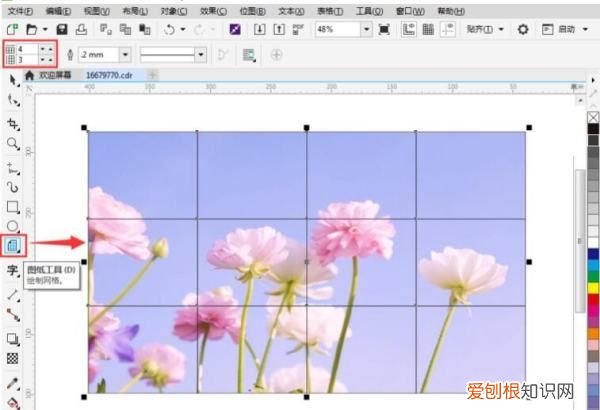Open Options with the gear icon
600x410 pixels.
523,29
